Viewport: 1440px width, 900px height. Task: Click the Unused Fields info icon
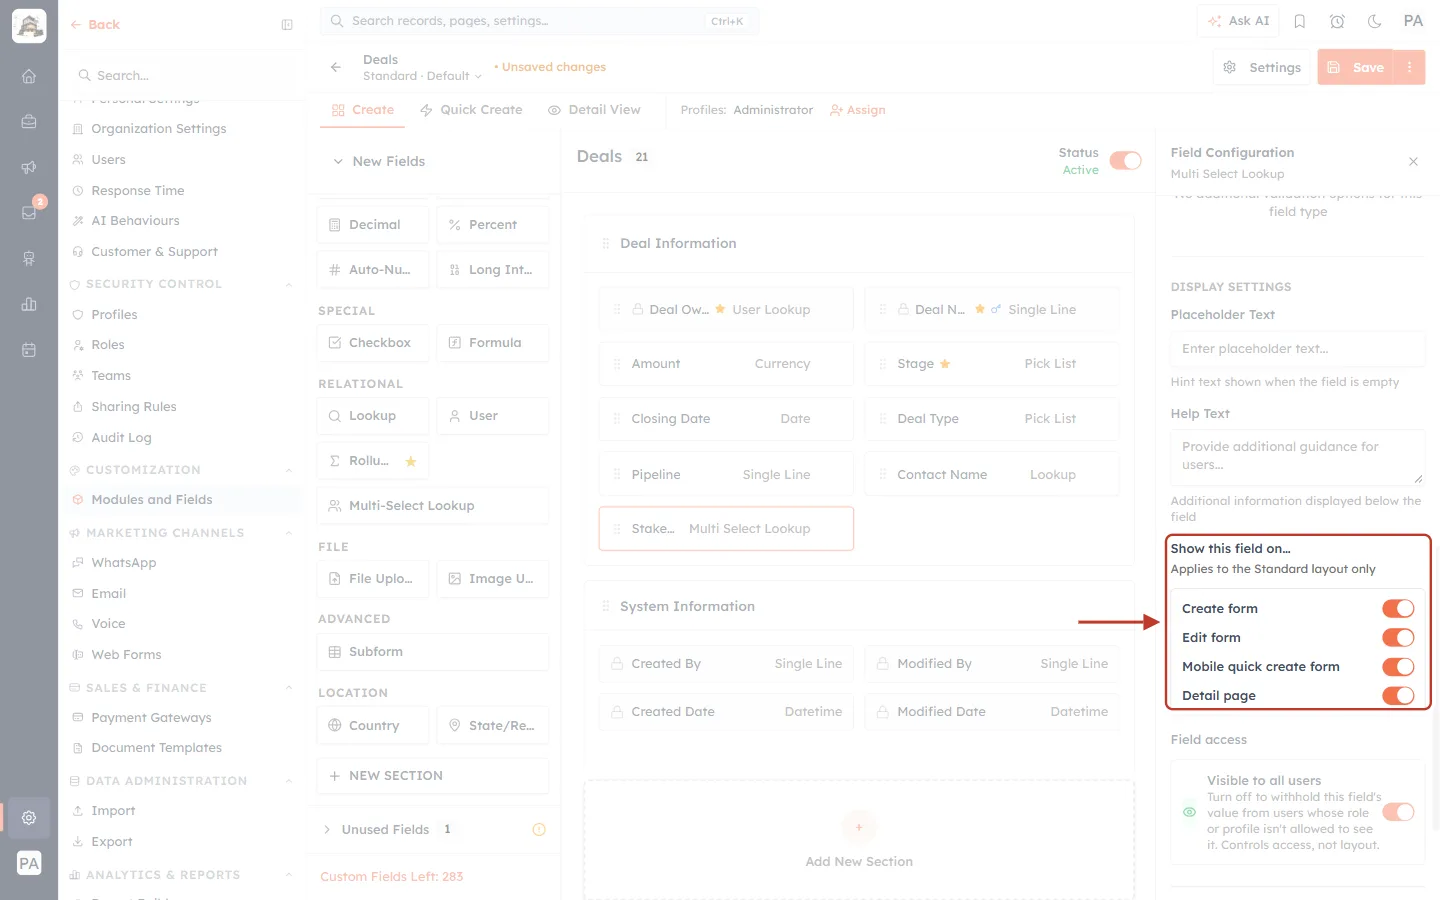[539, 829]
